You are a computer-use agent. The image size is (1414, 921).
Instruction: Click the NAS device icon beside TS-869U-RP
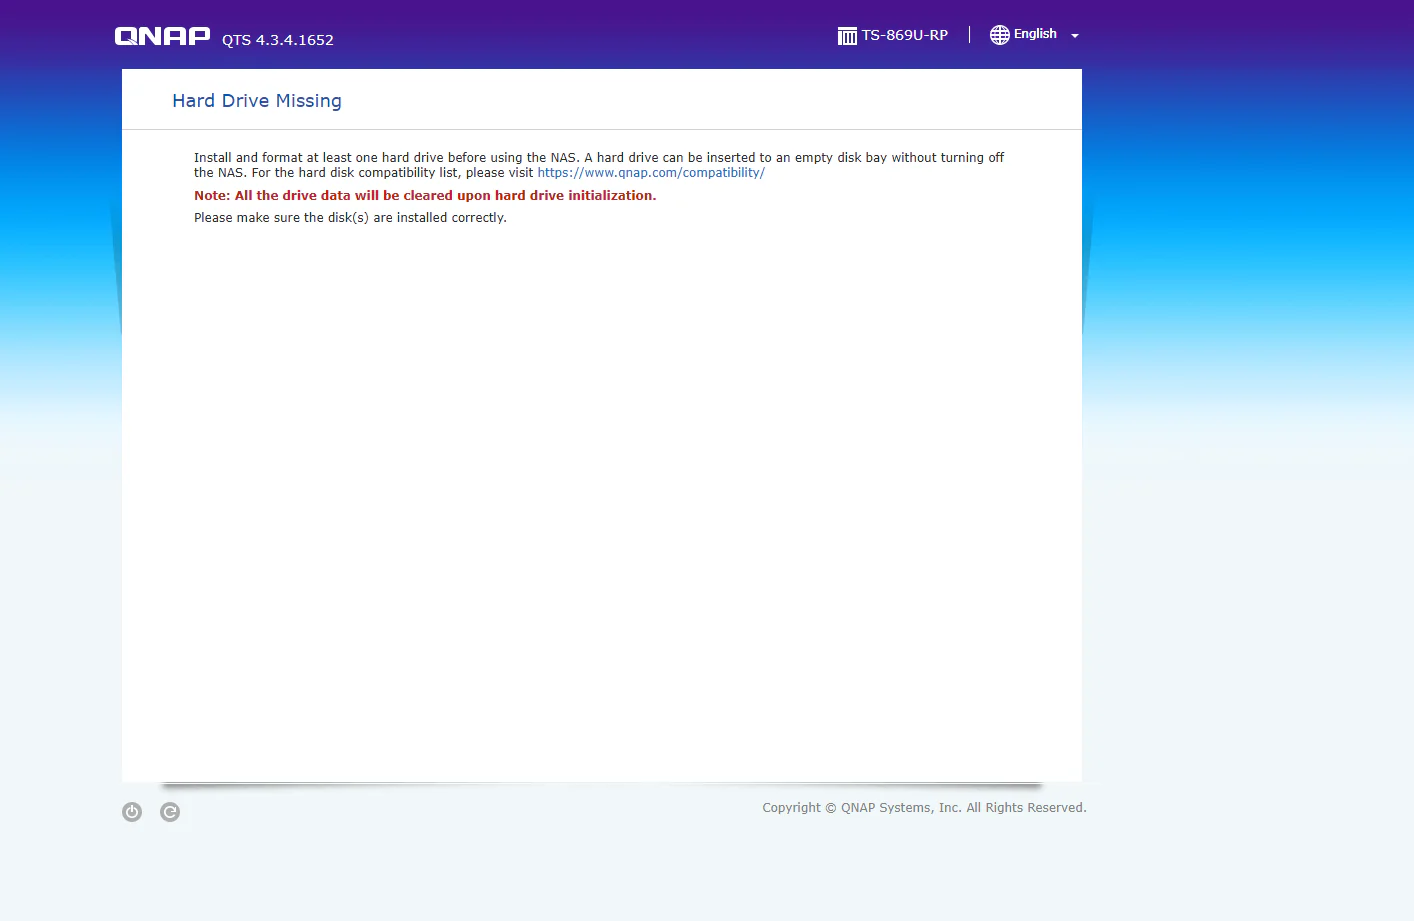click(x=847, y=36)
